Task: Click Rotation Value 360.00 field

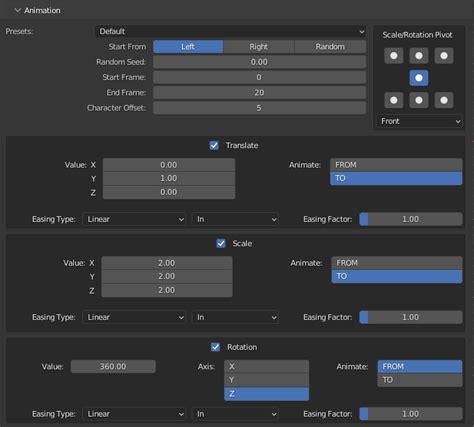Action: click(x=113, y=367)
